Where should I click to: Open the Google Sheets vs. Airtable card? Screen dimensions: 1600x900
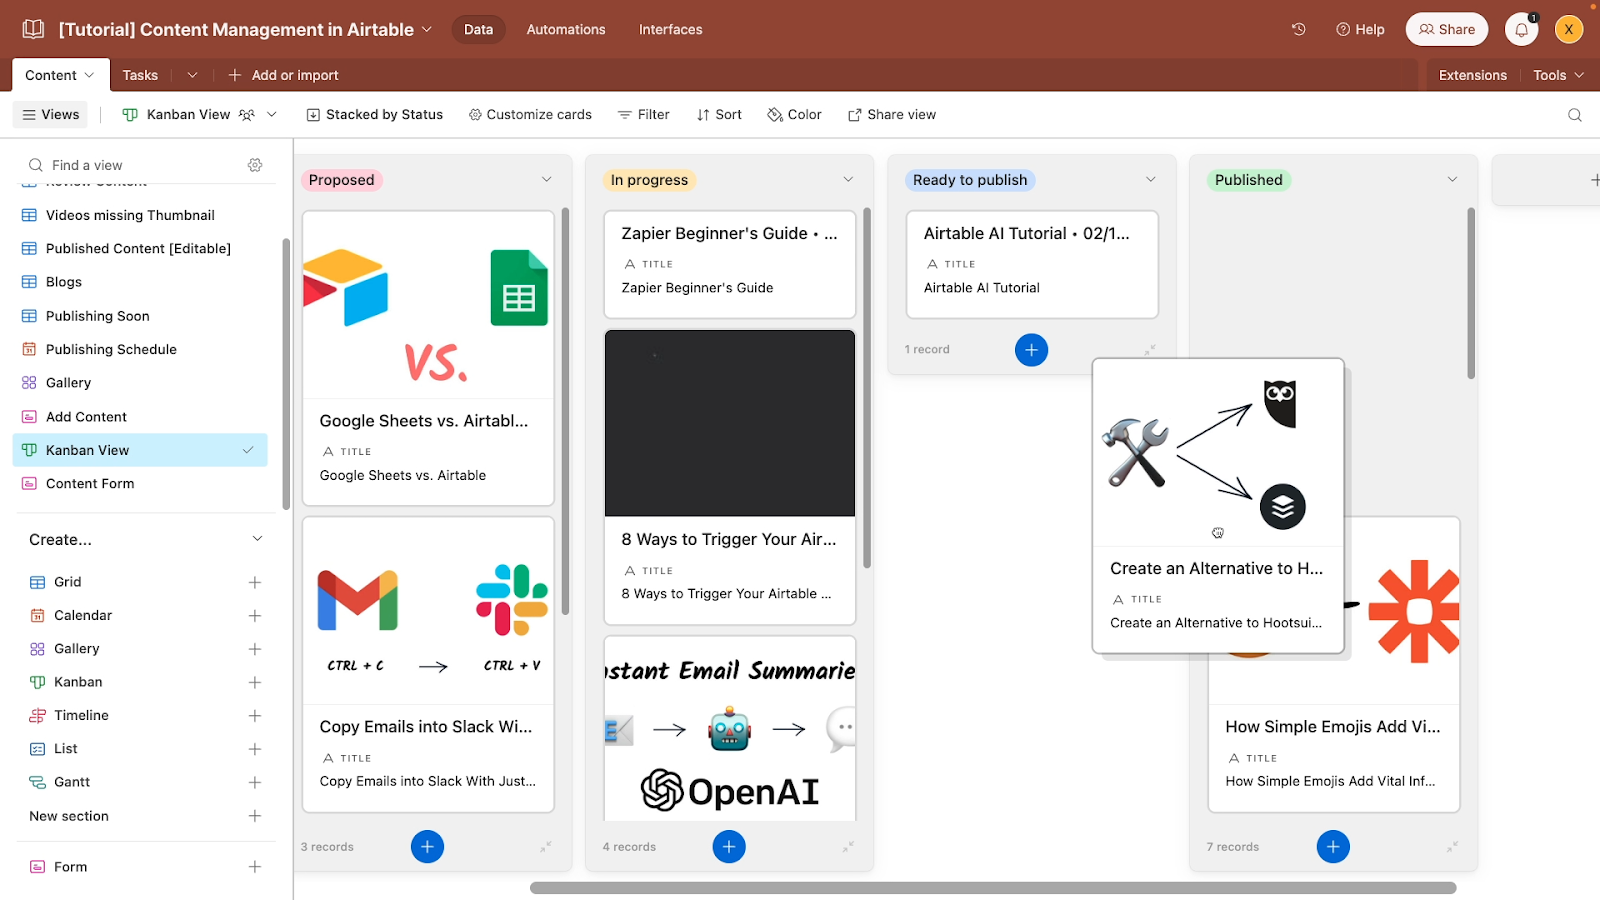(428, 358)
